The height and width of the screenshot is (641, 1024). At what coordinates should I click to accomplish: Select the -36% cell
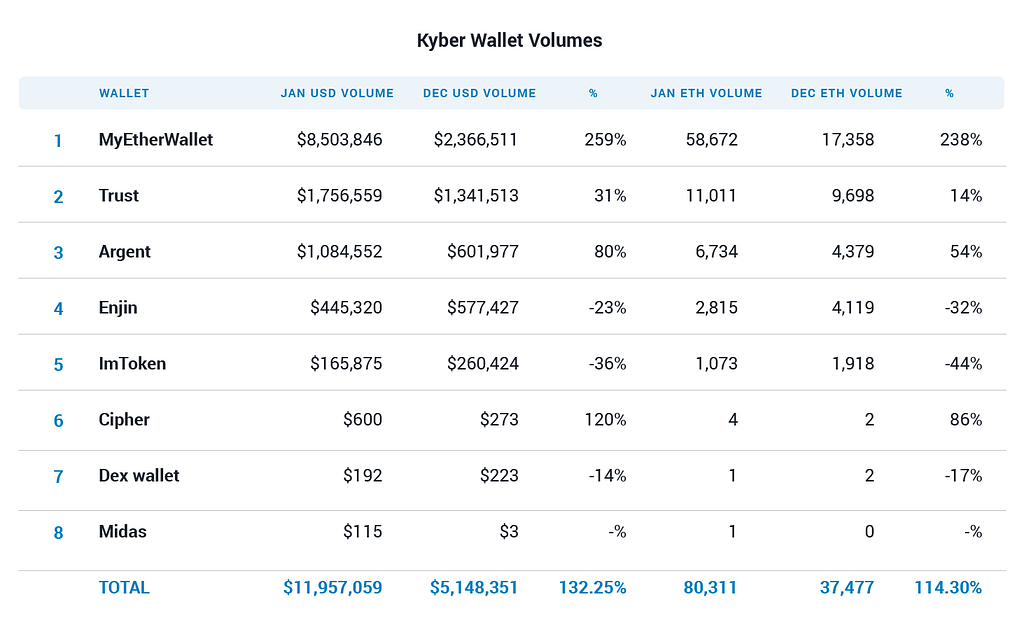tap(607, 364)
